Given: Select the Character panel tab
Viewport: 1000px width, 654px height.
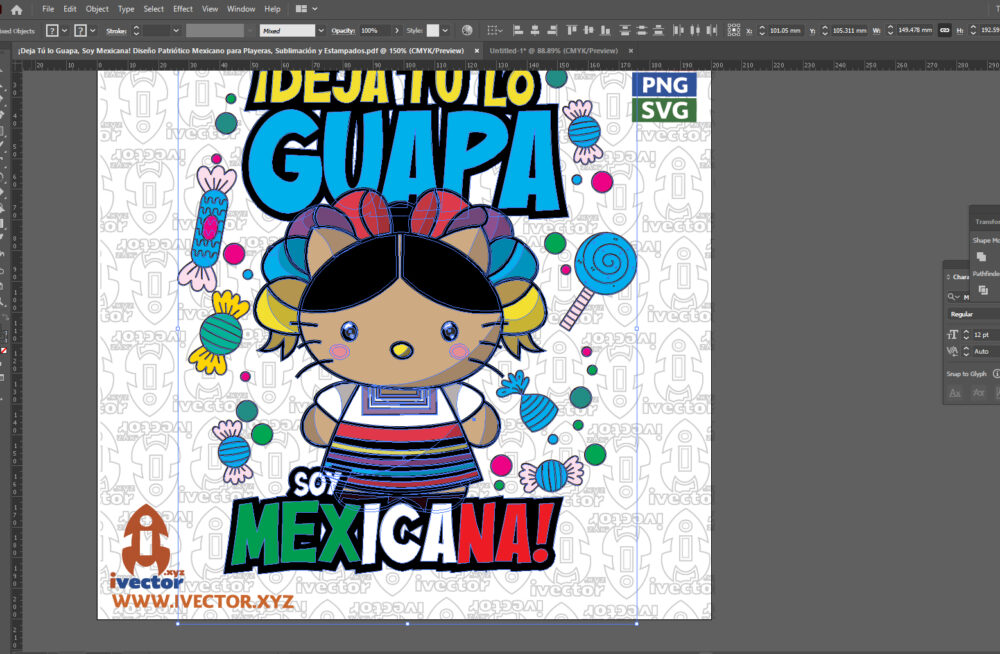Looking at the screenshot, I should [x=960, y=277].
